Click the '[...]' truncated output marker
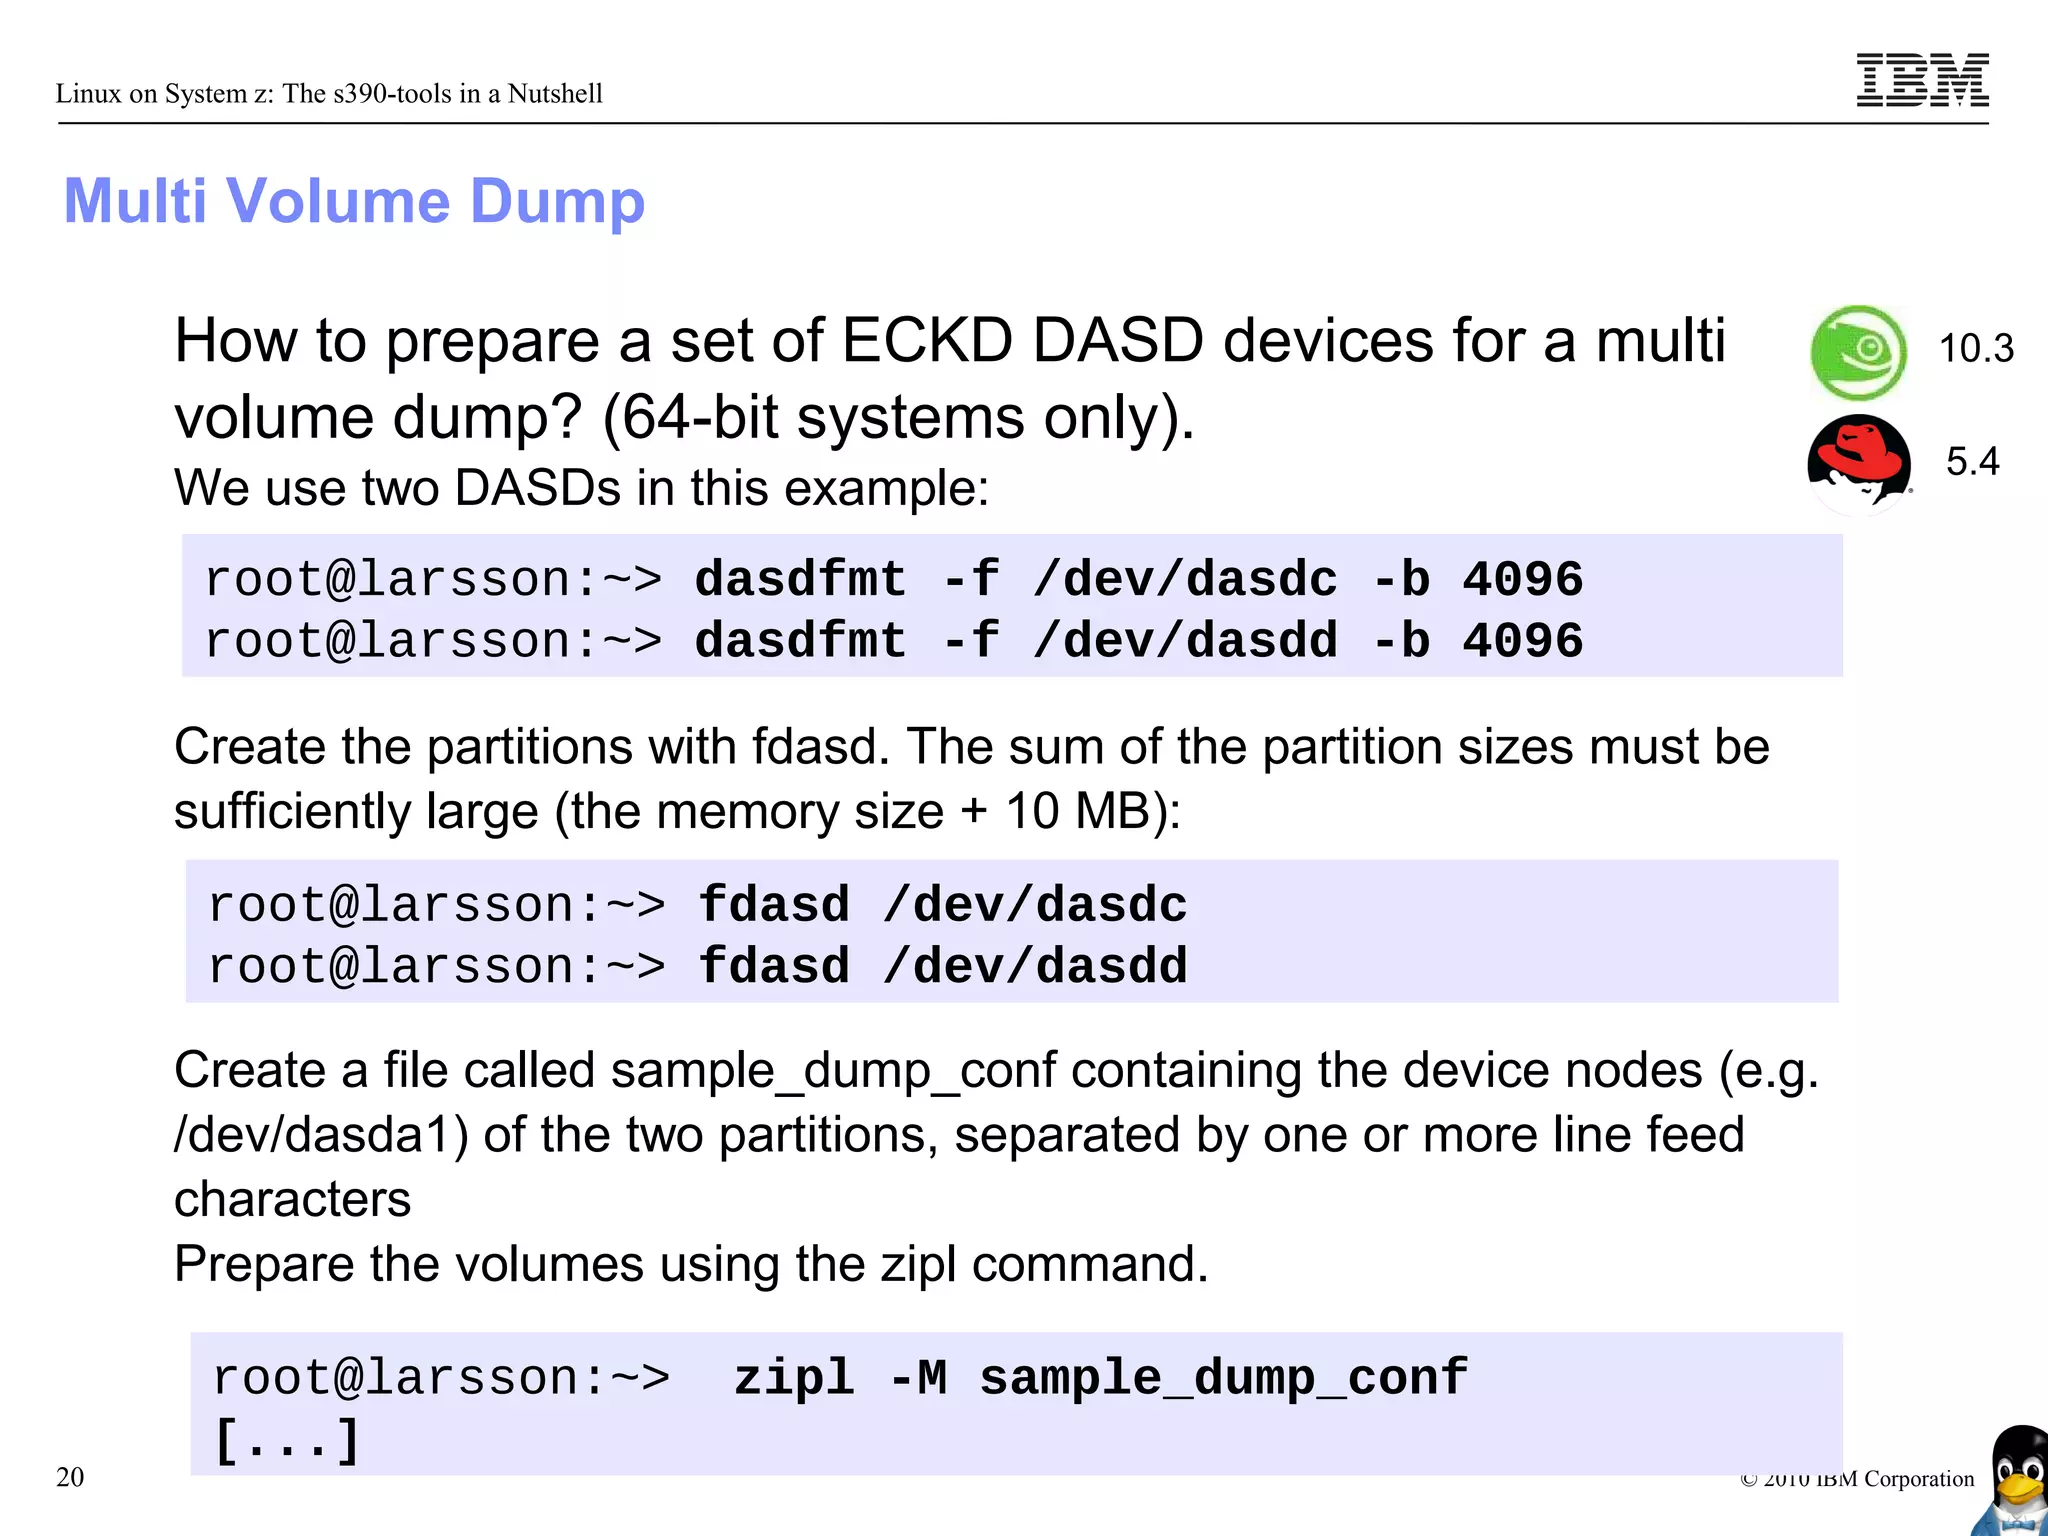Image resolution: width=2048 pixels, height=1536 pixels. 287,1441
